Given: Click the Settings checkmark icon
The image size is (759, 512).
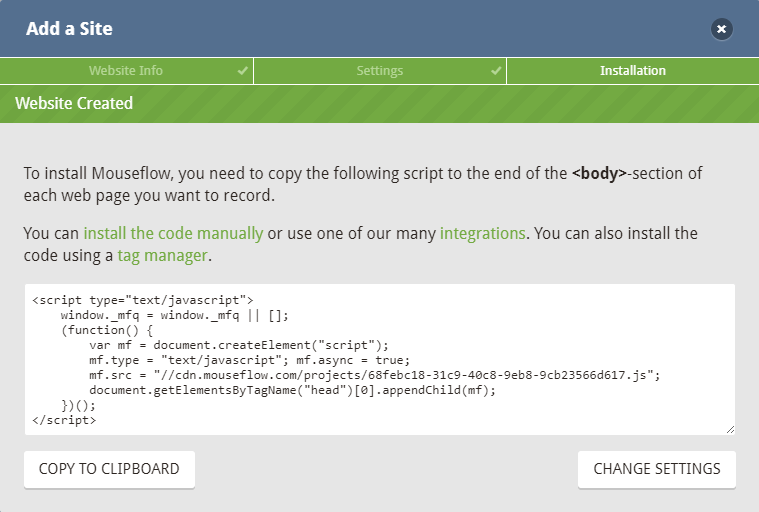Looking at the screenshot, I should tap(496, 71).
